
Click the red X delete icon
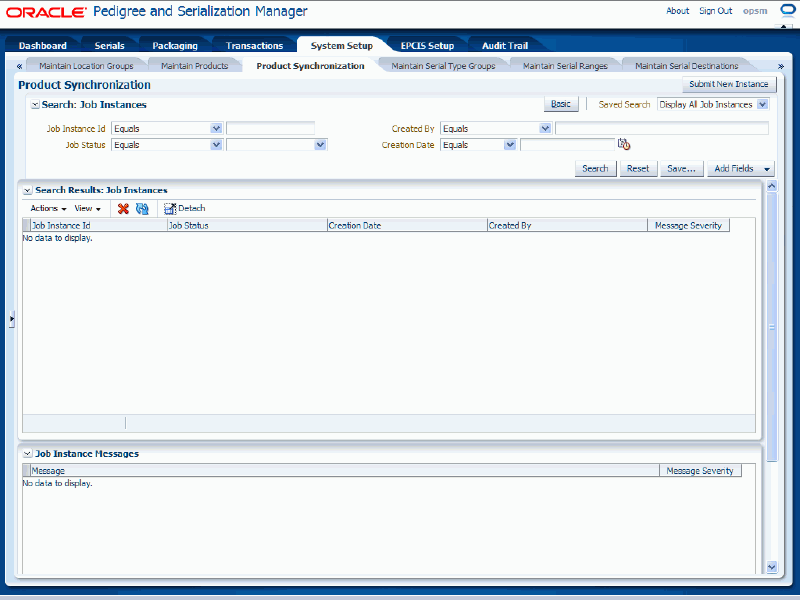[x=123, y=208]
